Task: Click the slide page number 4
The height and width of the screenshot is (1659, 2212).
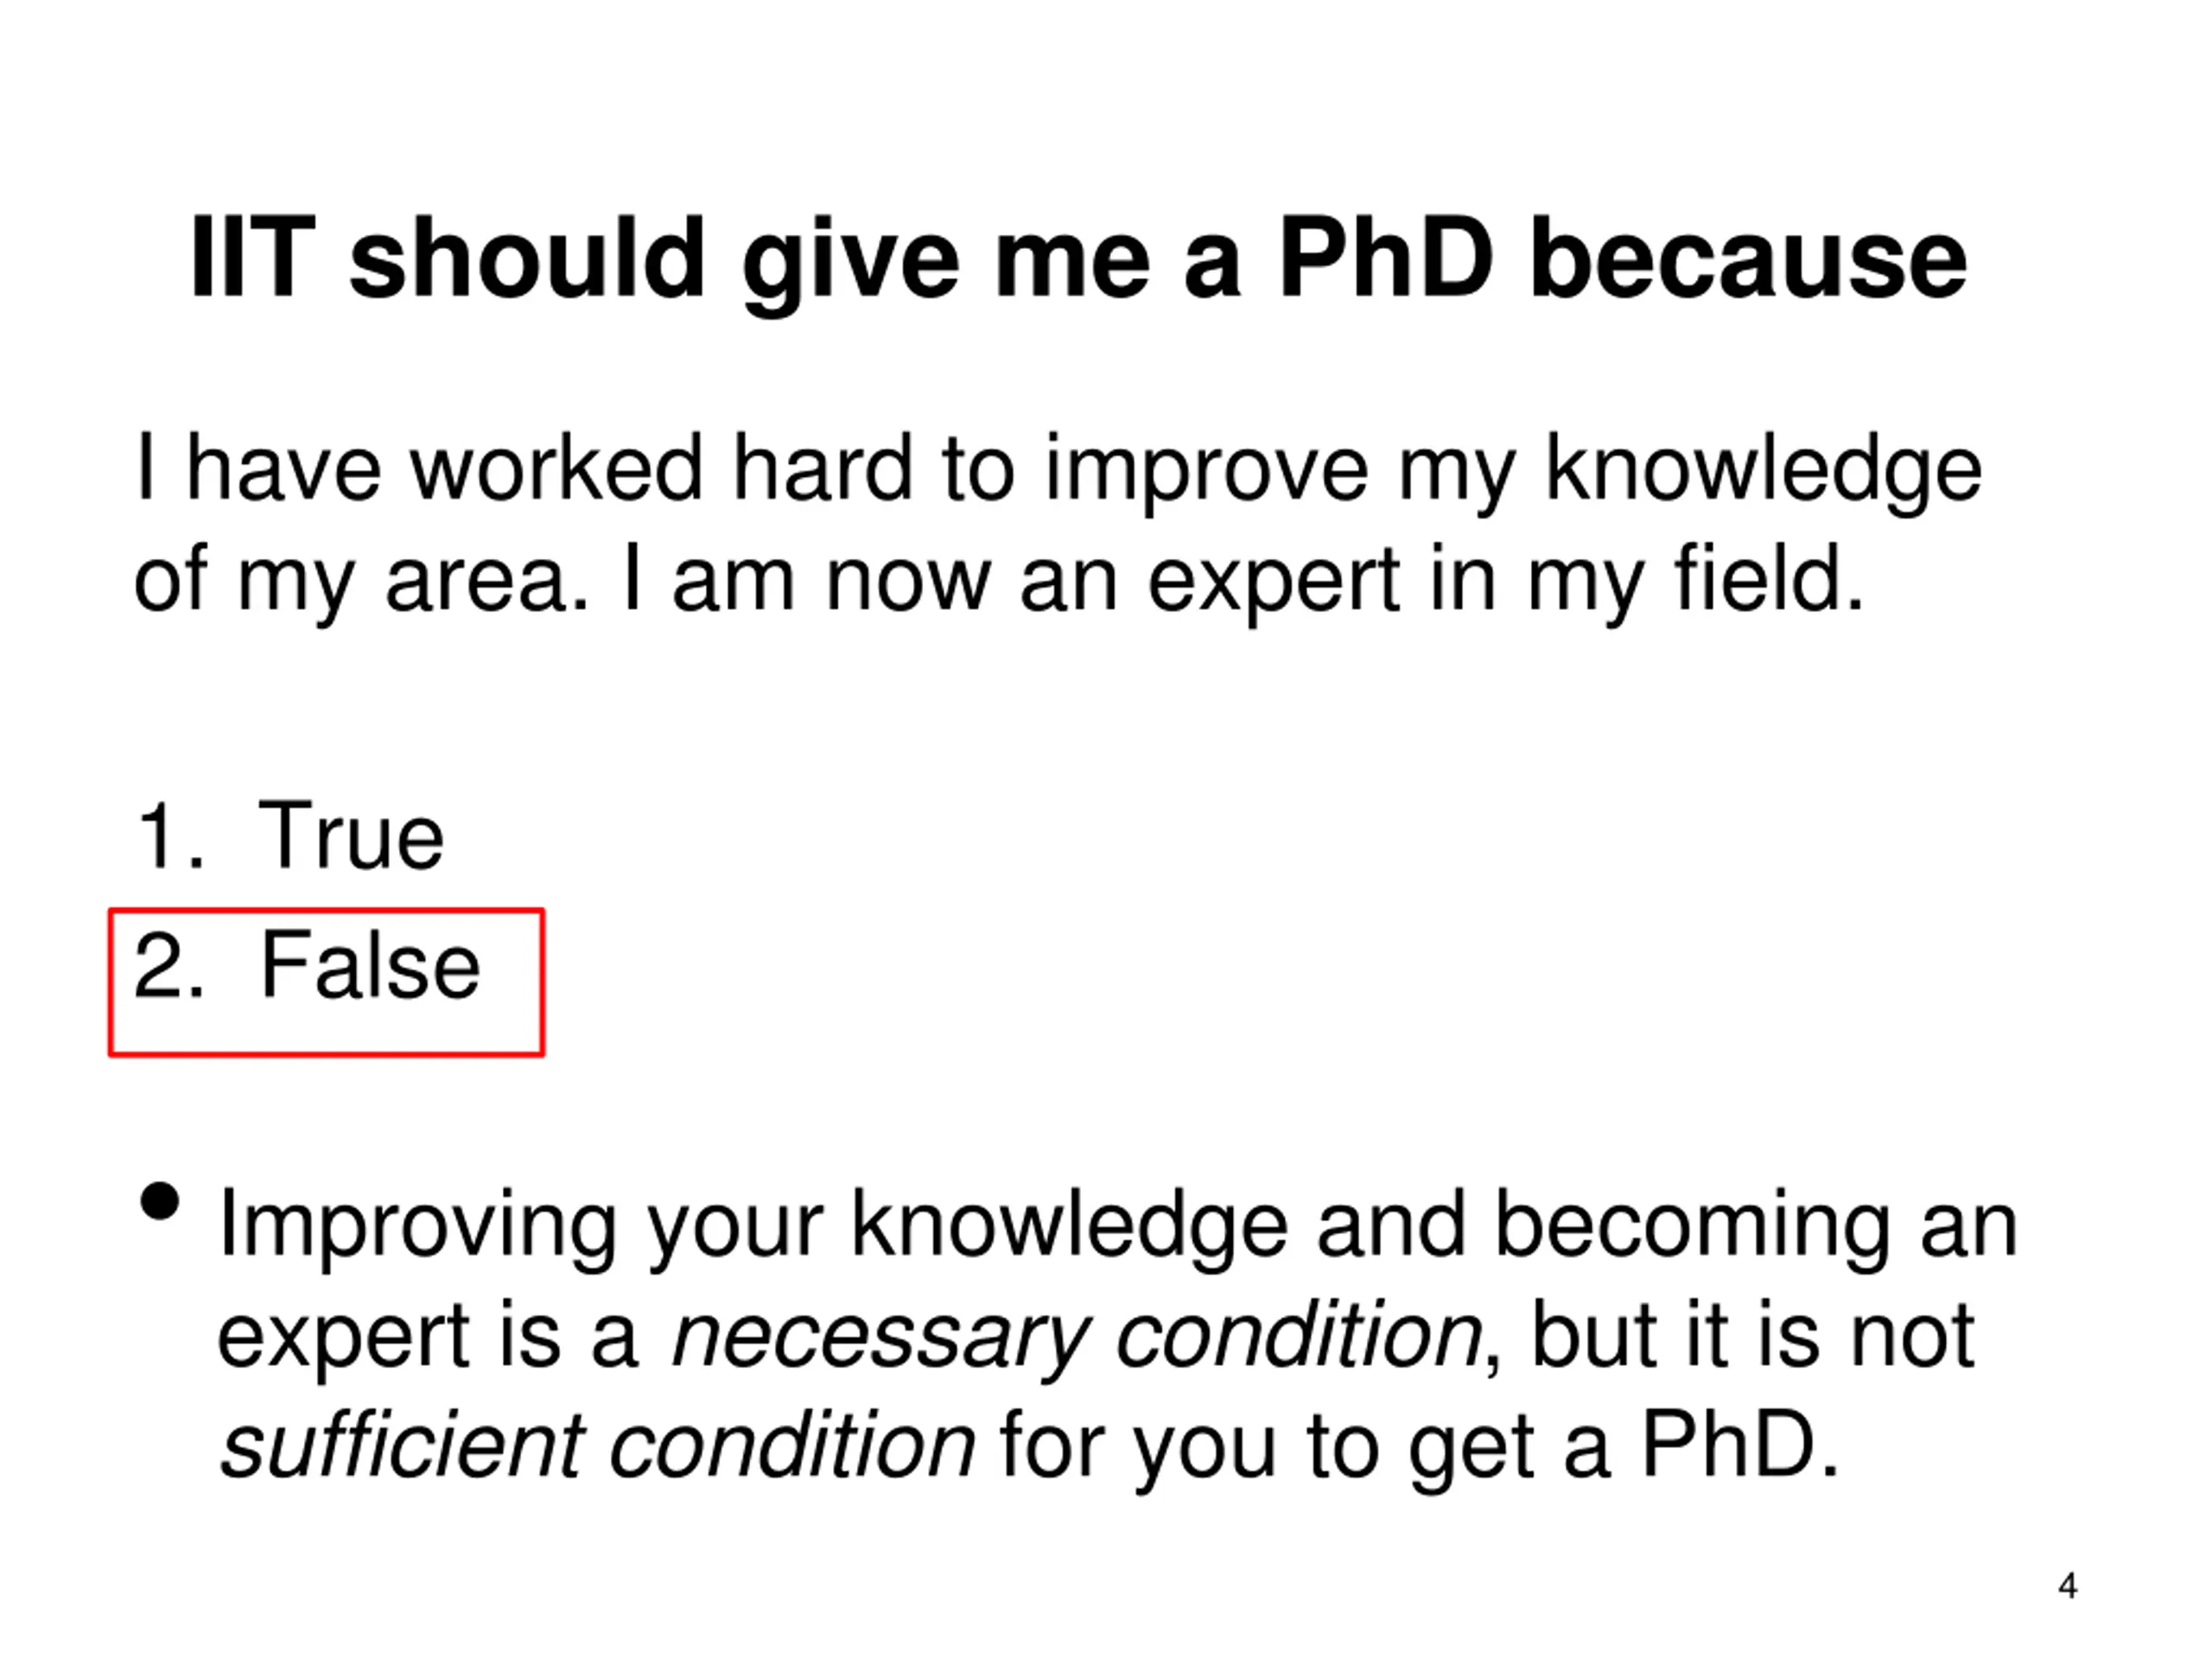Action: [2068, 1586]
